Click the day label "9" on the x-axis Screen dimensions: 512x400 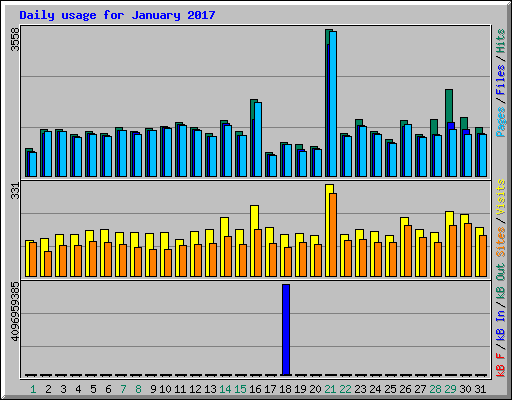pyautogui.click(x=153, y=389)
